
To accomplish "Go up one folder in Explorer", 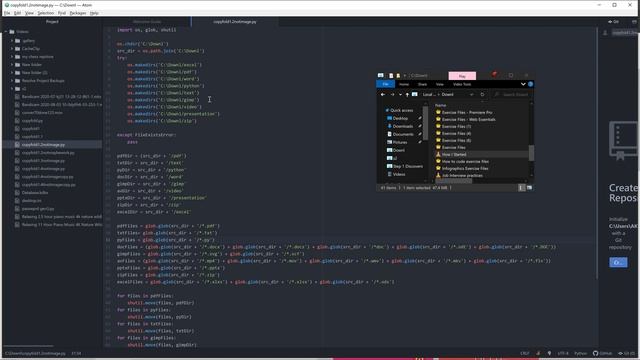I will pyautogui.click(x=407, y=95).
